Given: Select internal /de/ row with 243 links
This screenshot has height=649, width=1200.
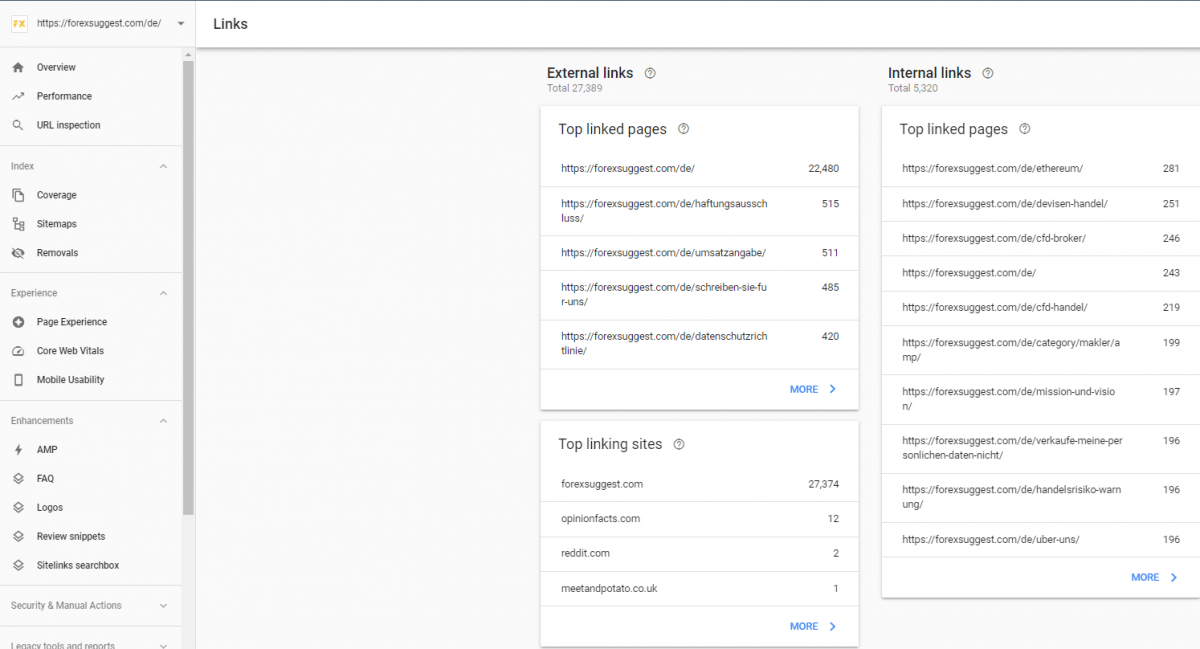Looking at the screenshot, I should point(1040,273).
